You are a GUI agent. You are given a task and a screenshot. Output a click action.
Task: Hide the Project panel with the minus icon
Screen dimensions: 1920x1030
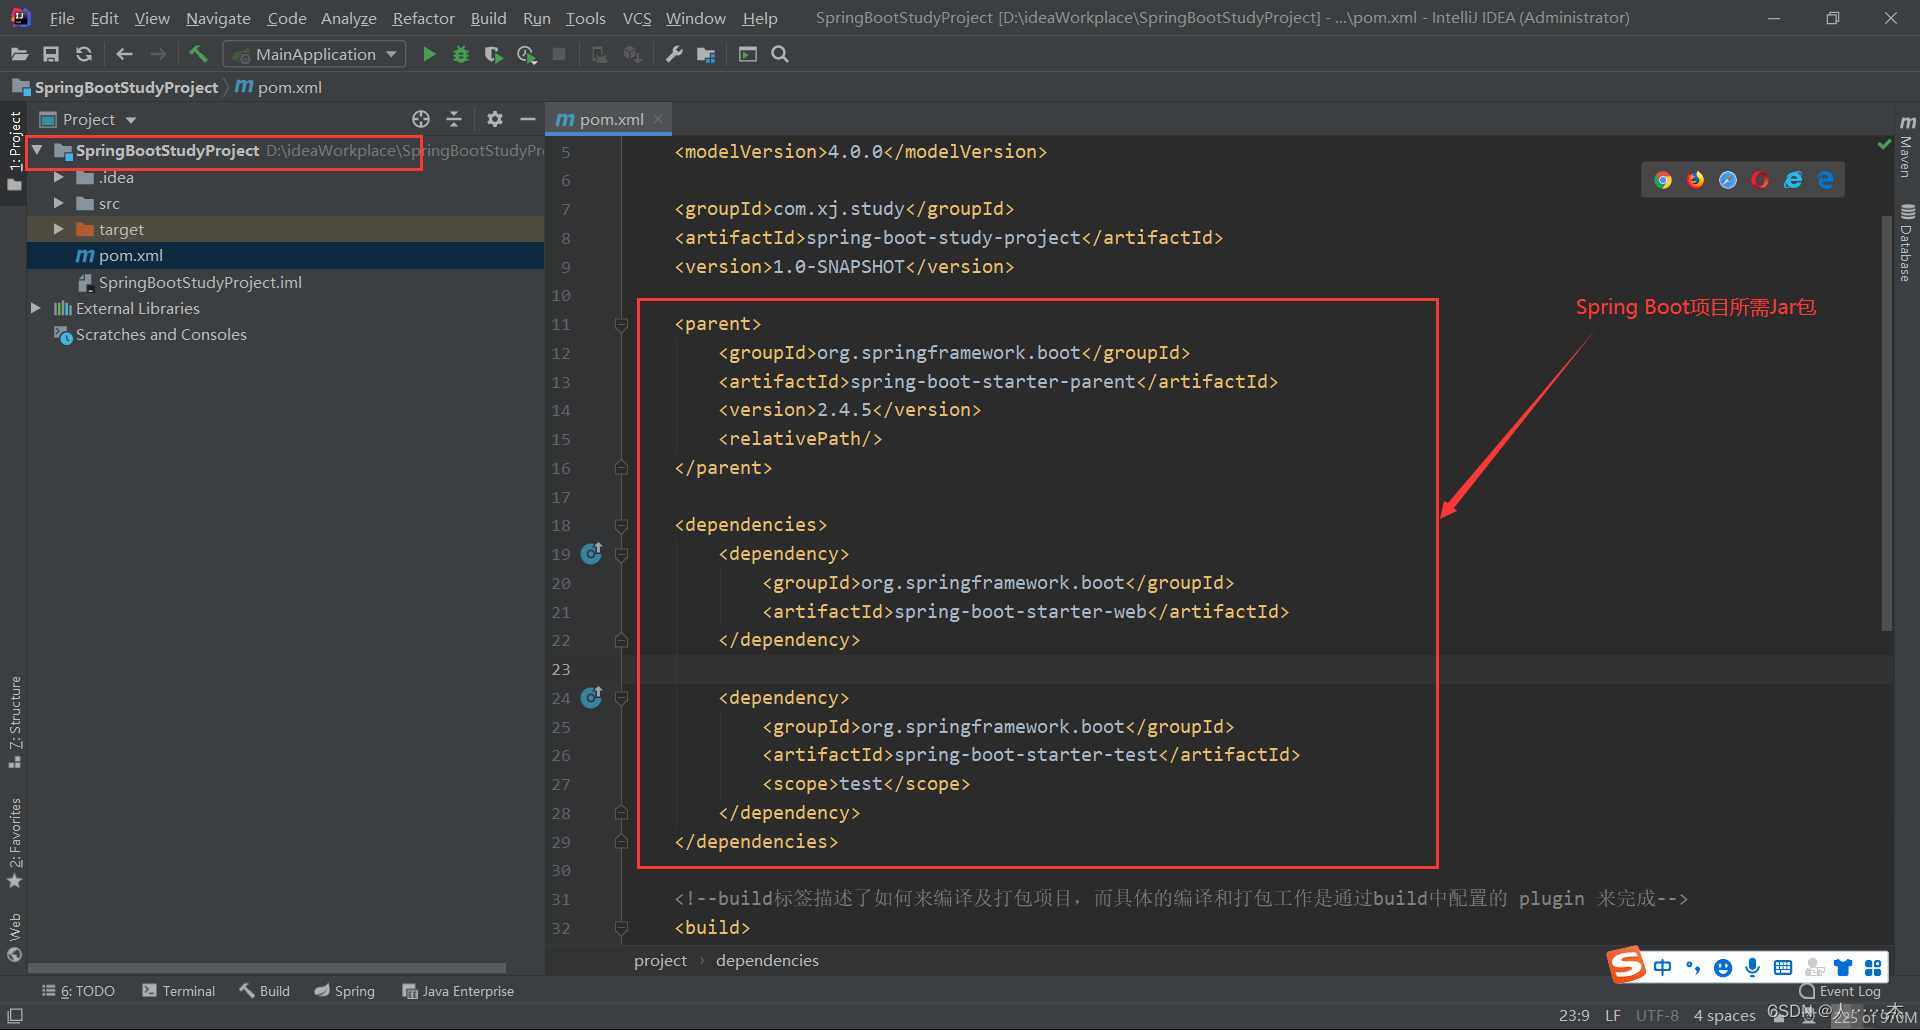[528, 119]
